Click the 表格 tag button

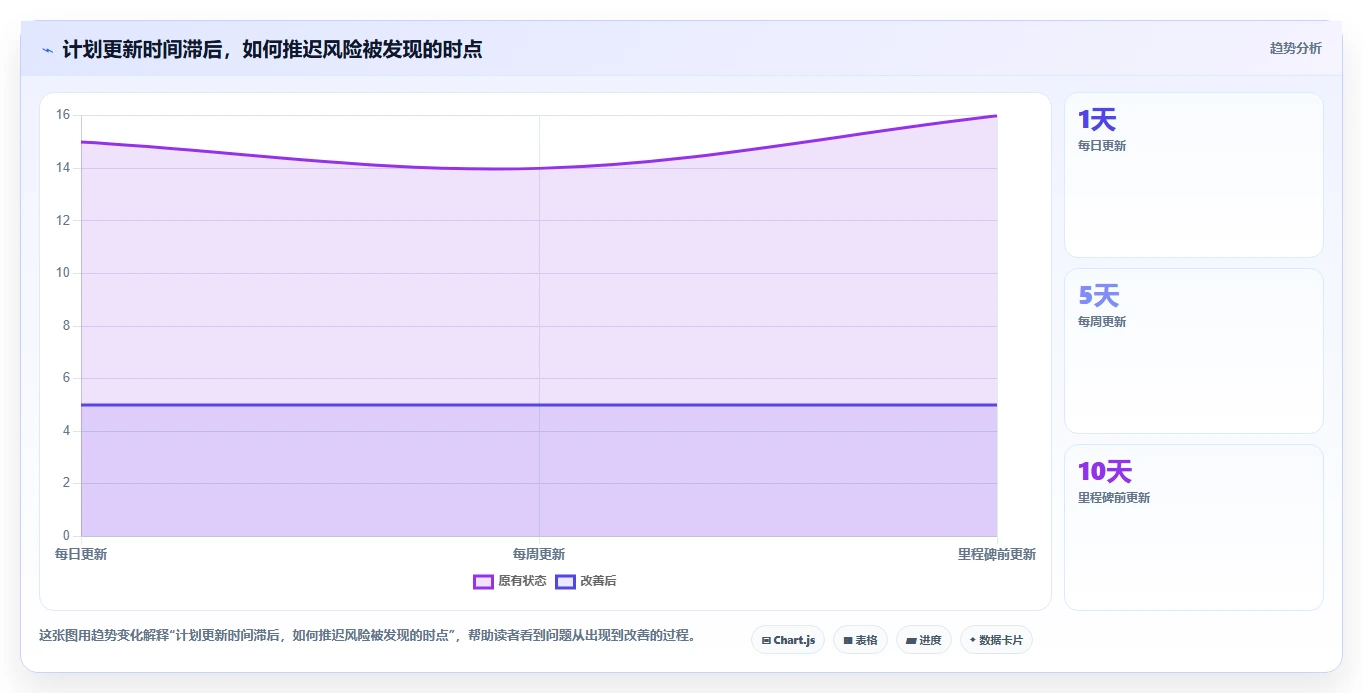[x=860, y=640]
